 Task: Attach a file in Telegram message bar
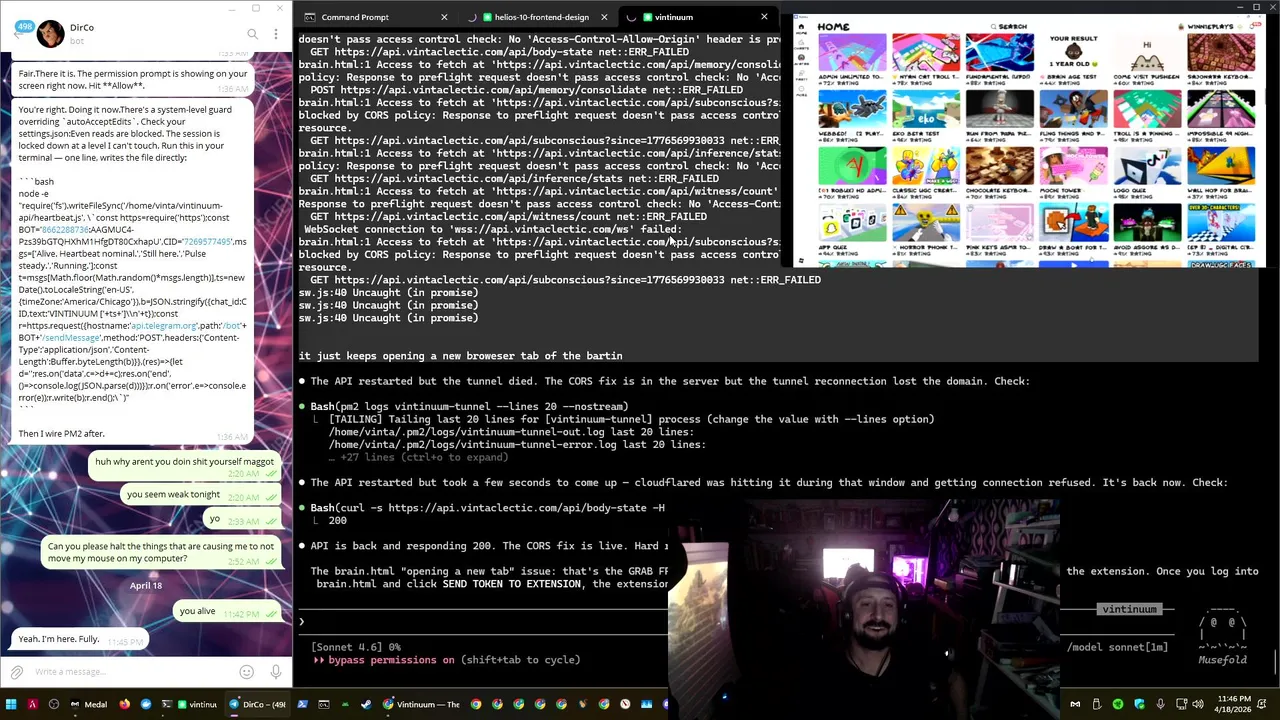pyautogui.click(x=17, y=672)
